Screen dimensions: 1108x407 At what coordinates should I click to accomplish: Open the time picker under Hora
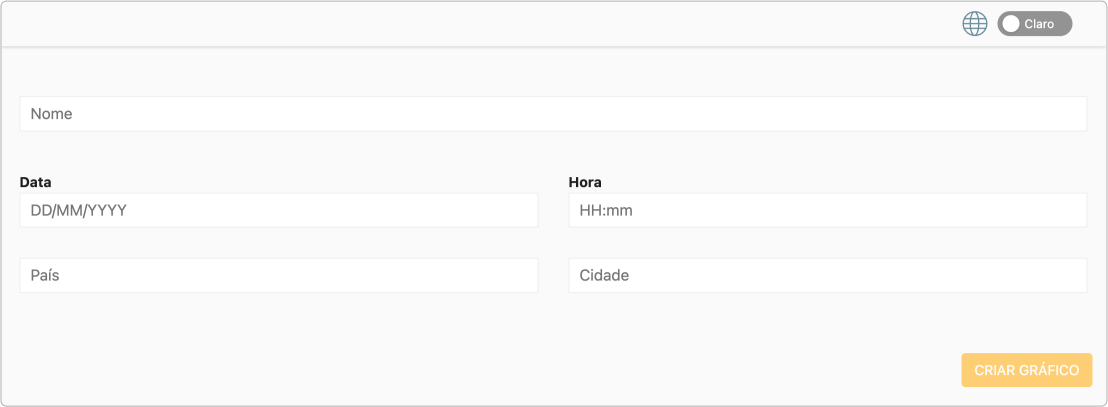(x=827, y=210)
